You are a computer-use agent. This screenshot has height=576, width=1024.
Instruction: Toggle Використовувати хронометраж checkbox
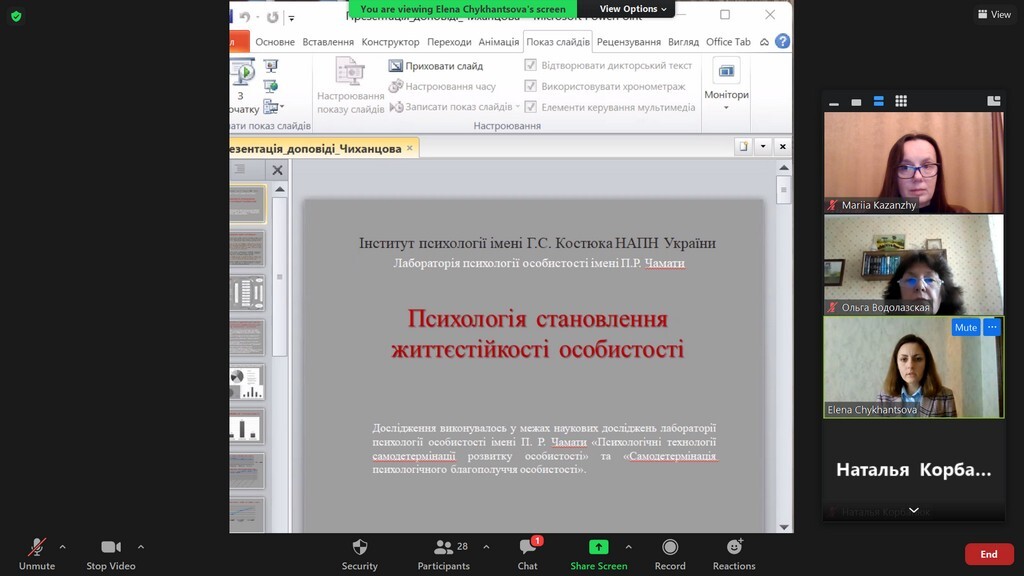click(530, 86)
